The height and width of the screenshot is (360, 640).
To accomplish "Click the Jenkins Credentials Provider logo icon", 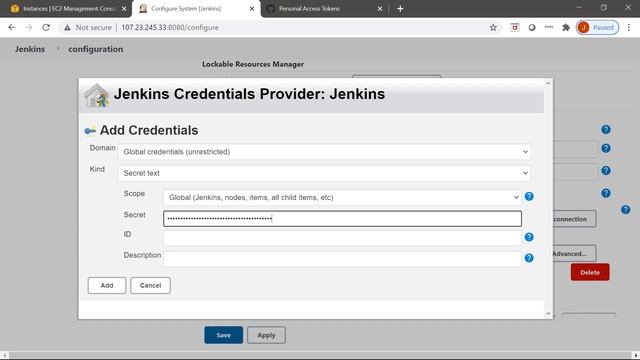I will (x=96, y=96).
